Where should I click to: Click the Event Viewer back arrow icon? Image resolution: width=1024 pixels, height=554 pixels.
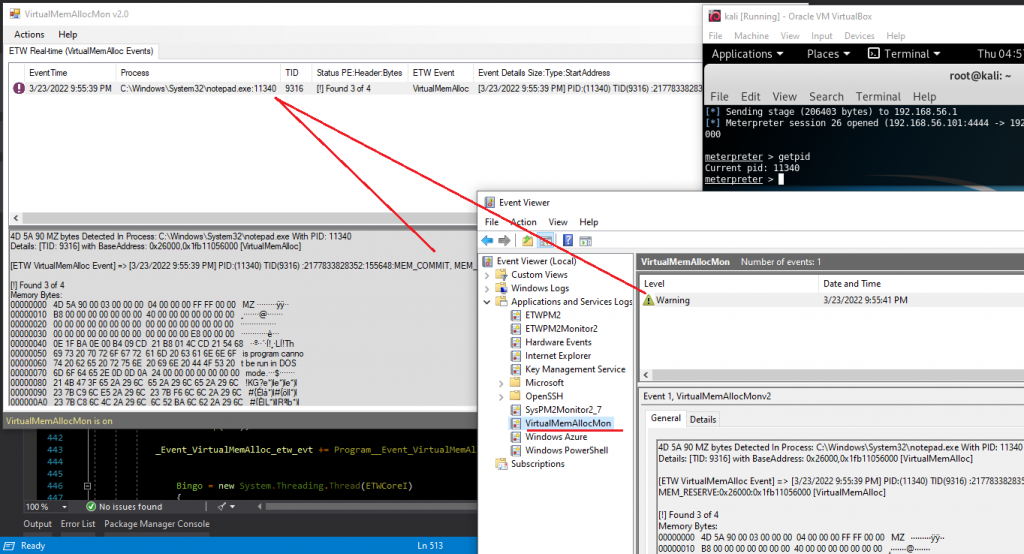(487, 240)
